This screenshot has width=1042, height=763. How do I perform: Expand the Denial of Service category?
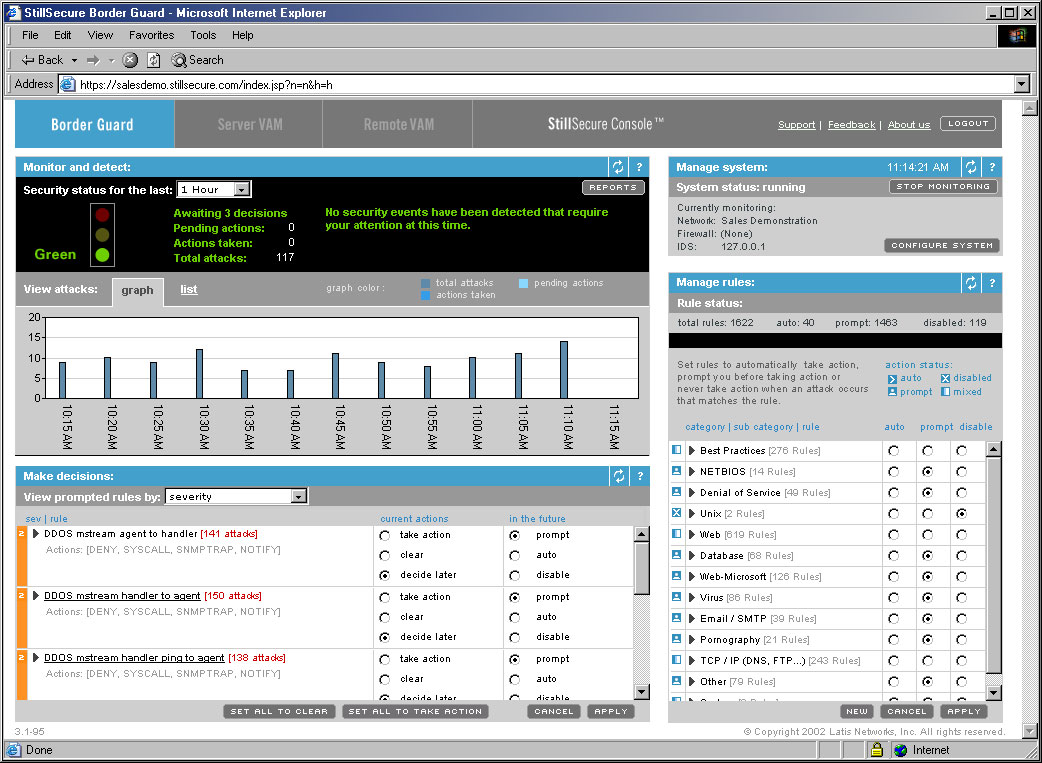tap(692, 492)
